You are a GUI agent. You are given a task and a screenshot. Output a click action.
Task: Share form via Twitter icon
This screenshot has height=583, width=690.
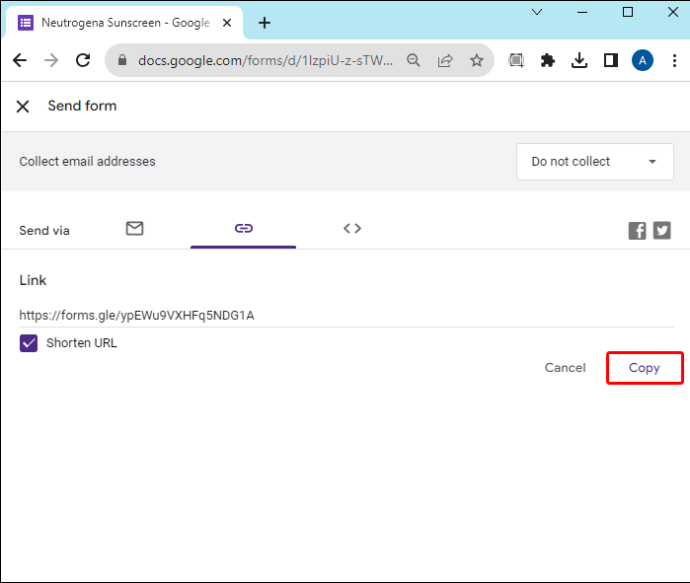pyautogui.click(x=662, y=231)
